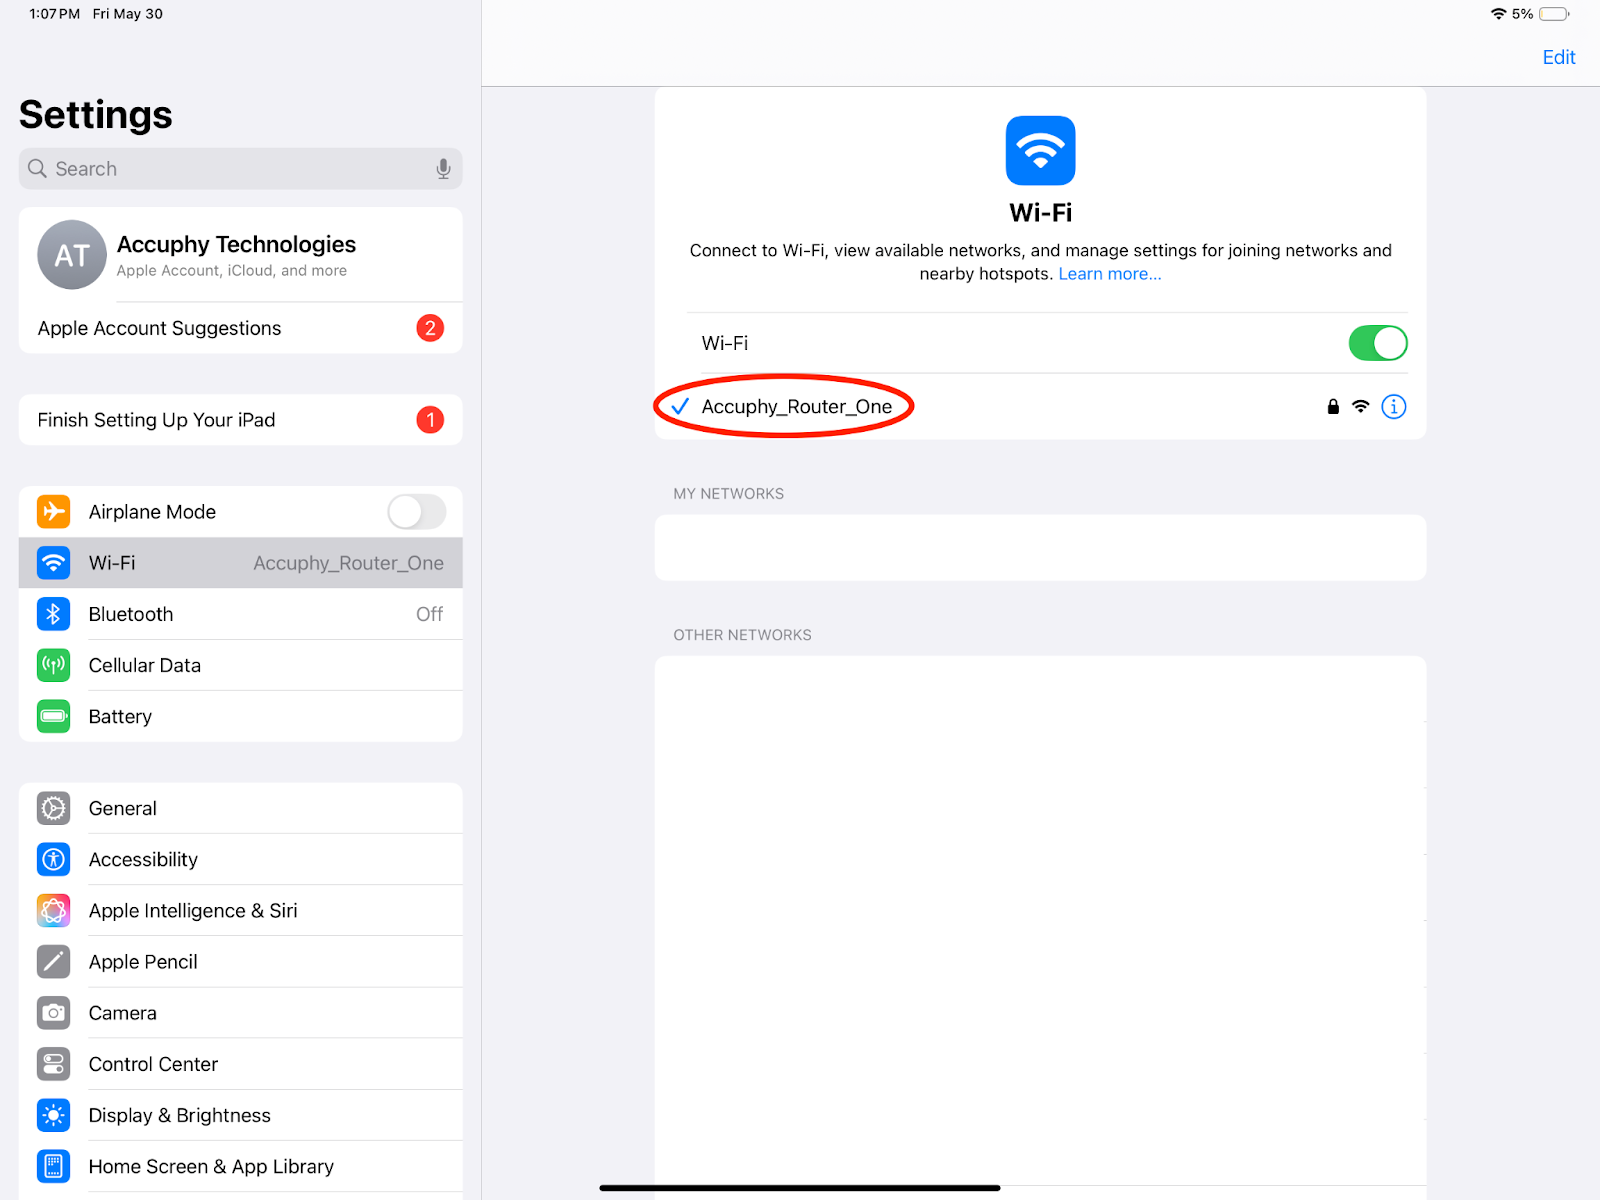Tap the Apple Pencil label

coord(143,962)
